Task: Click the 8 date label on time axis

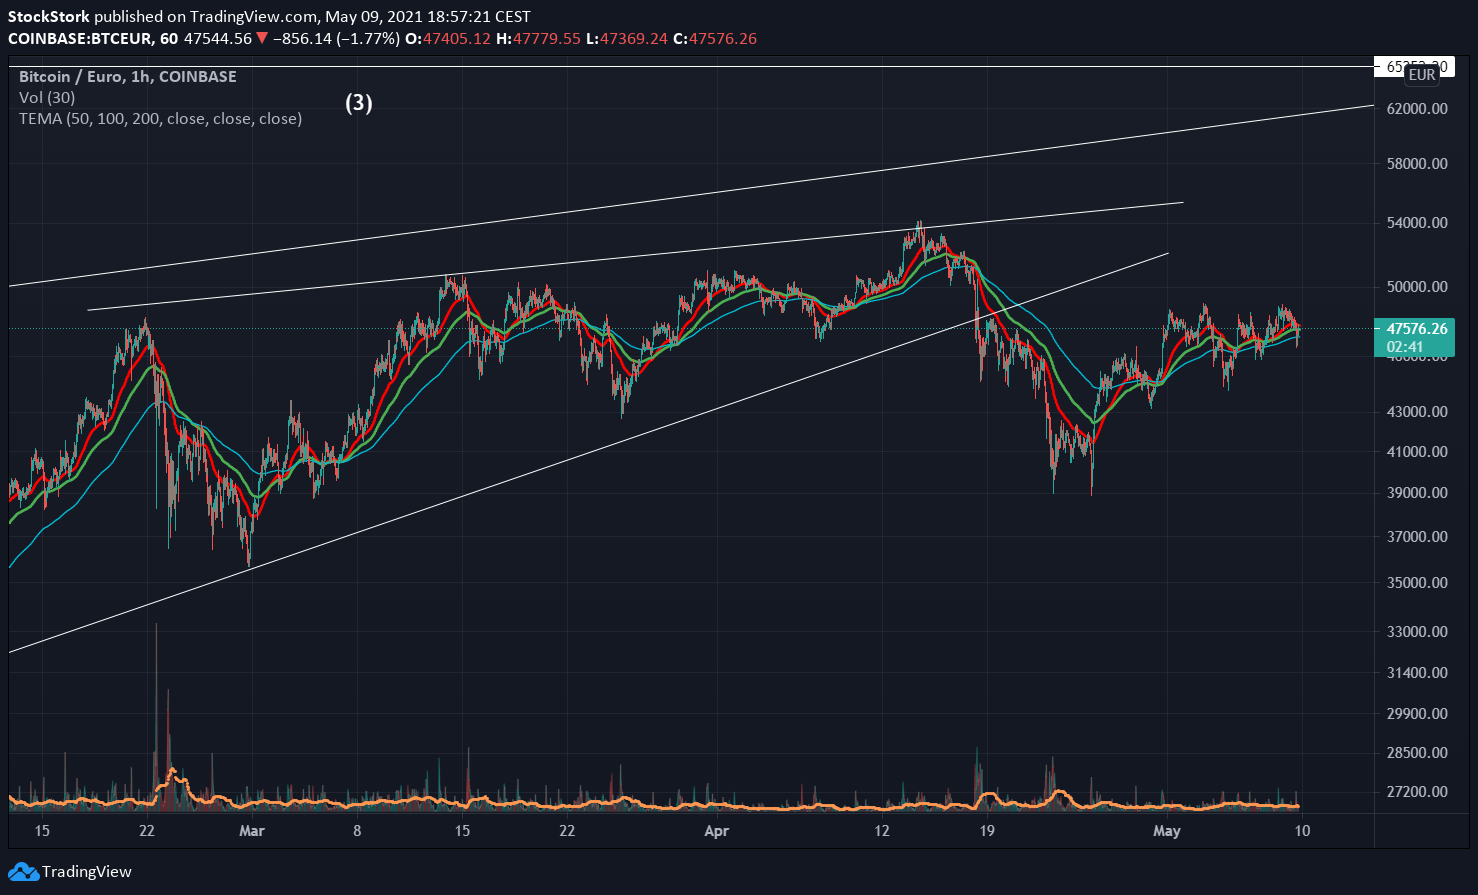Action: tap(357, 831)
